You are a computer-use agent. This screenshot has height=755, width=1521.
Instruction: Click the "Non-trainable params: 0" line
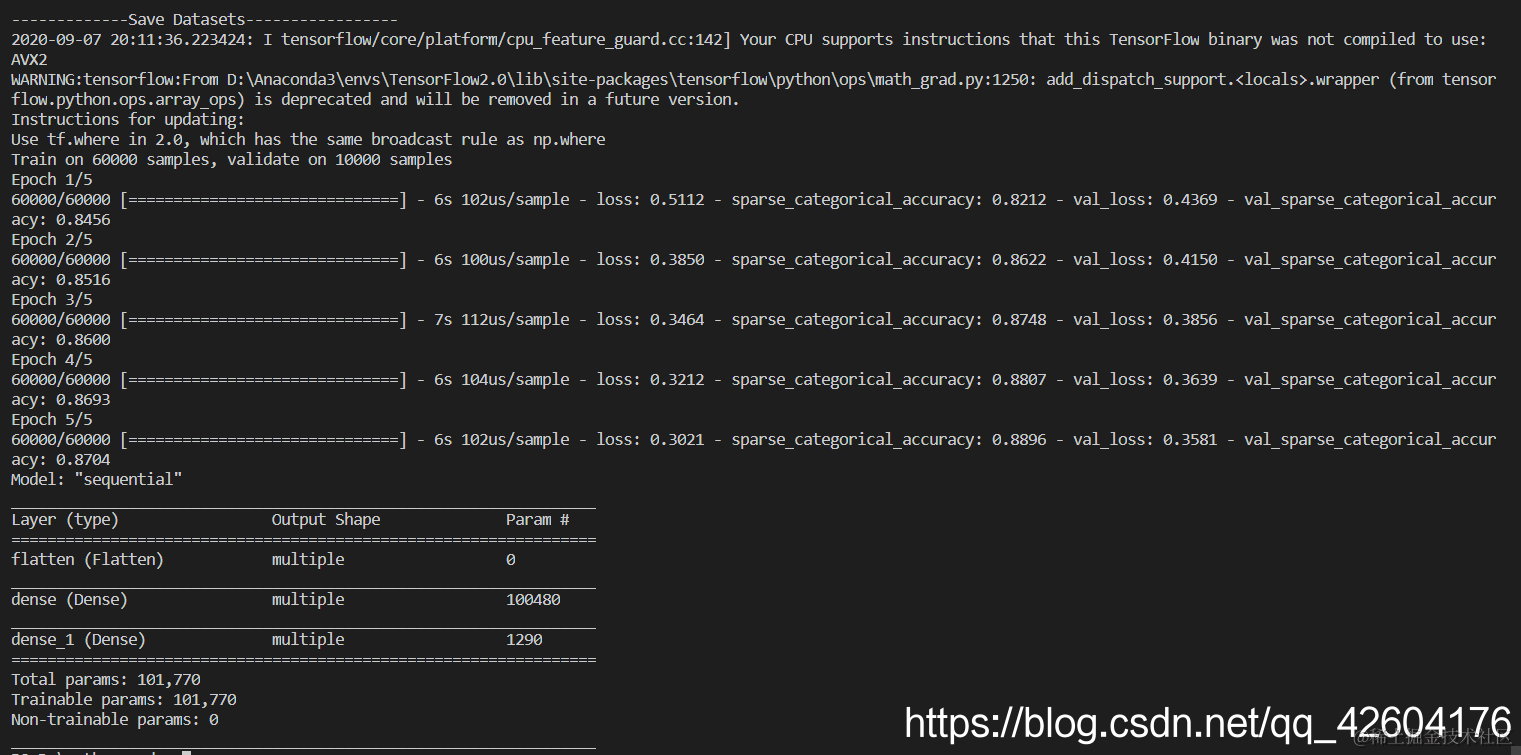coord(115,720)
